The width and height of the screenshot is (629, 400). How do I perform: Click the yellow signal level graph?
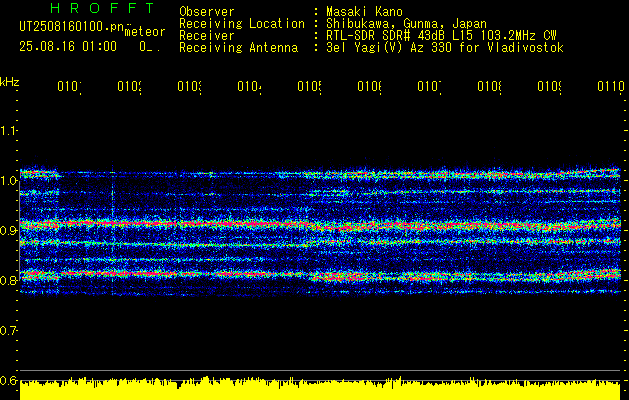(x=320, y=388)
